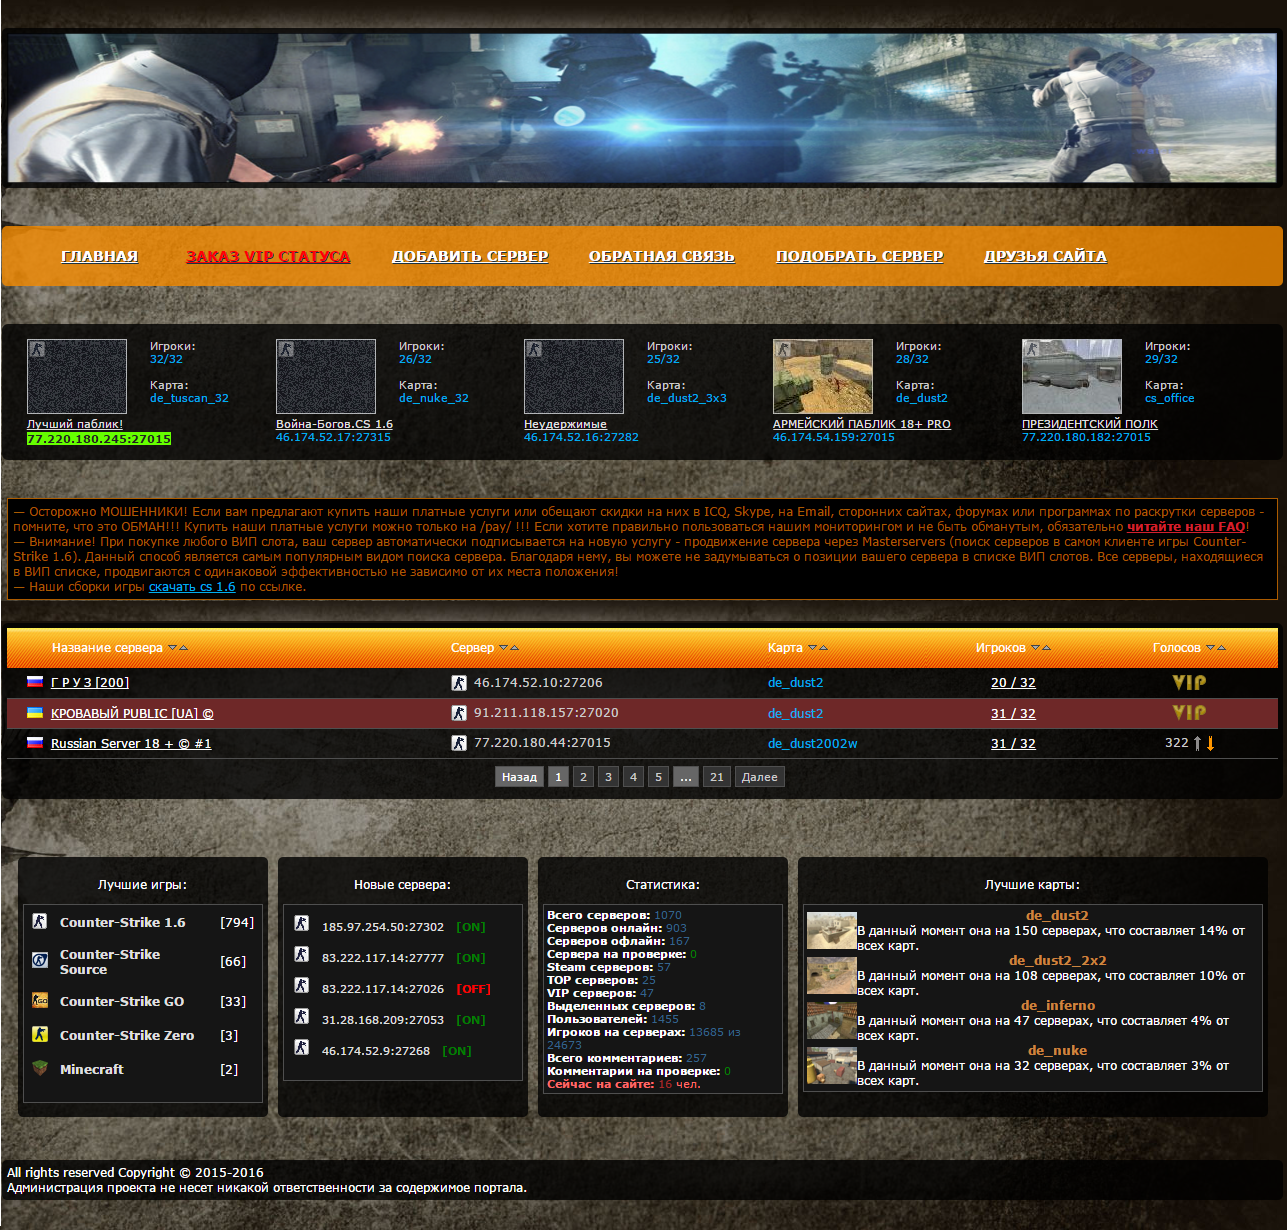Viewport: 1288px width, 1230px height.
Task: Select ПОДОБРАТЬ СЕРВЕР in the navigation
Action: pyautogui.click(x=860, y=256)
